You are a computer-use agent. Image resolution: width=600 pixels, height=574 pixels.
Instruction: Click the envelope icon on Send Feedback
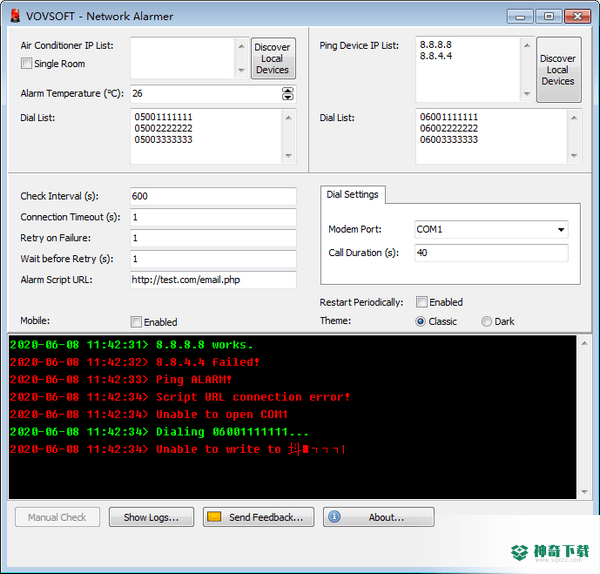click(214, 517)
